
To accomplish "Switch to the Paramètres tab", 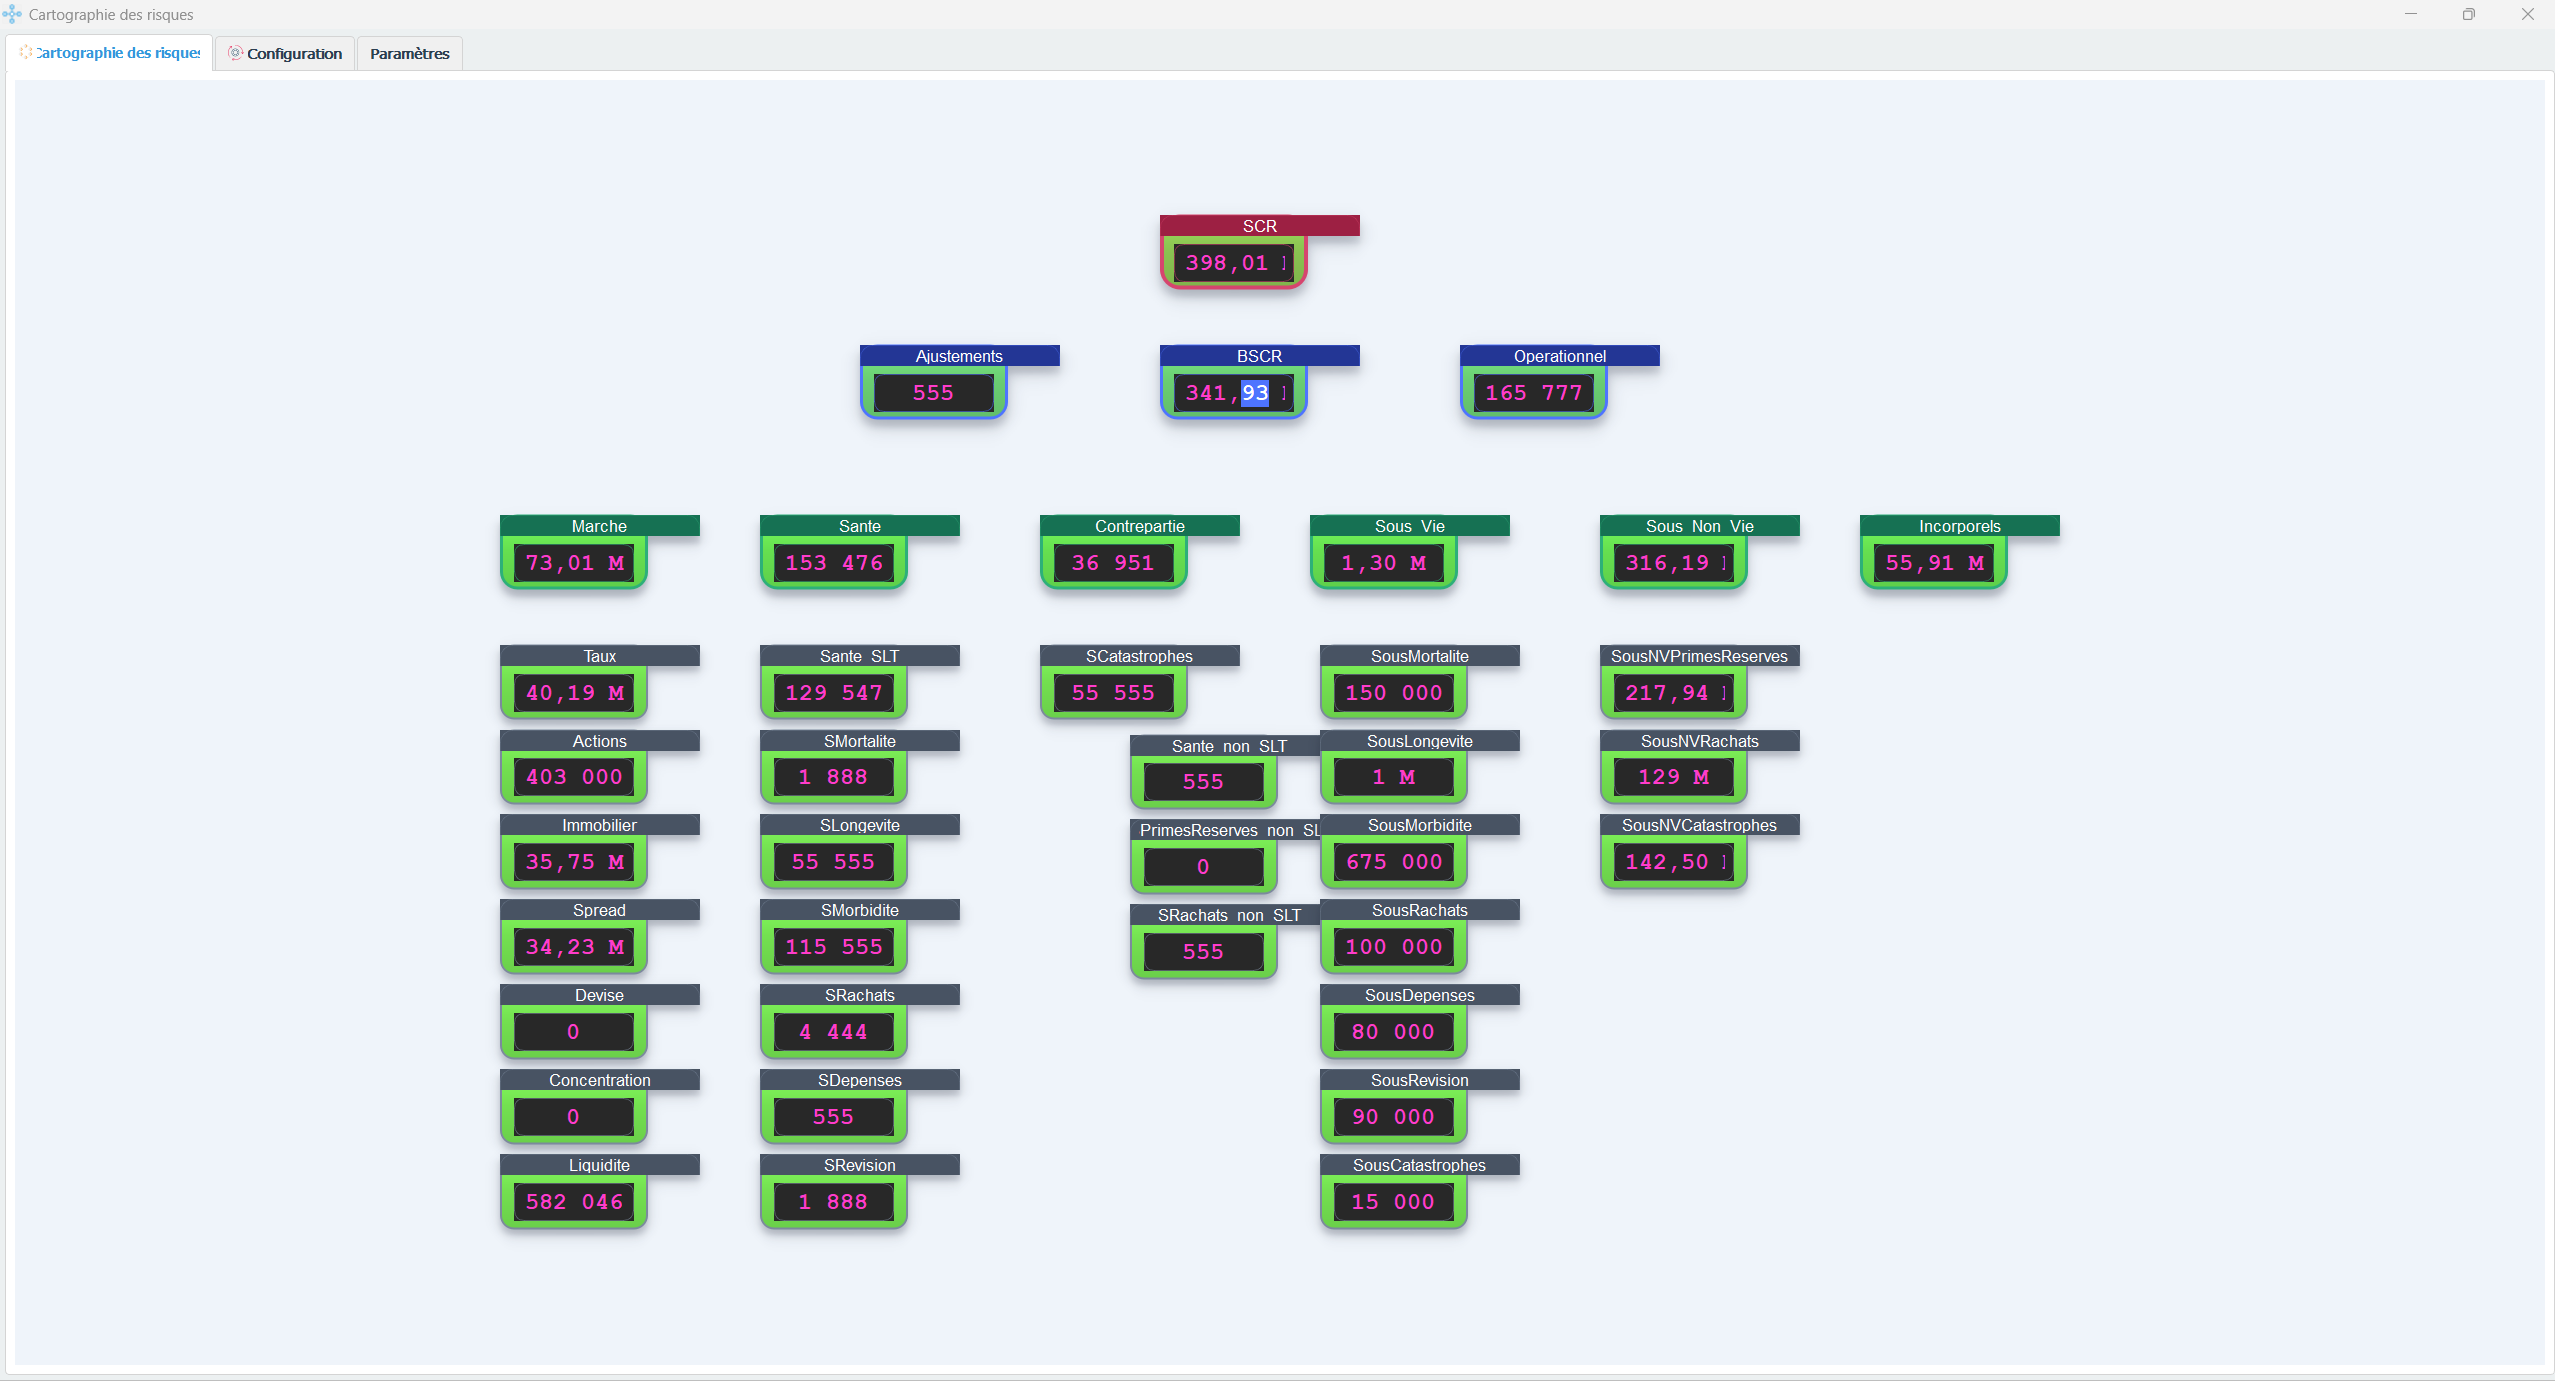I will [410, 54].
